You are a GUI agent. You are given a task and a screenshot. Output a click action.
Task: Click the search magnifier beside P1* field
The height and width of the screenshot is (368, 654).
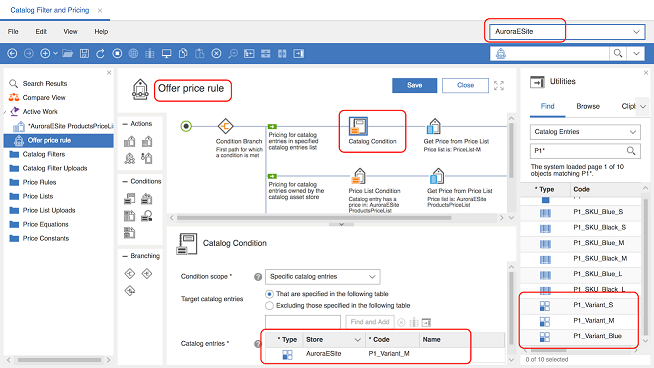coord(631,151)
